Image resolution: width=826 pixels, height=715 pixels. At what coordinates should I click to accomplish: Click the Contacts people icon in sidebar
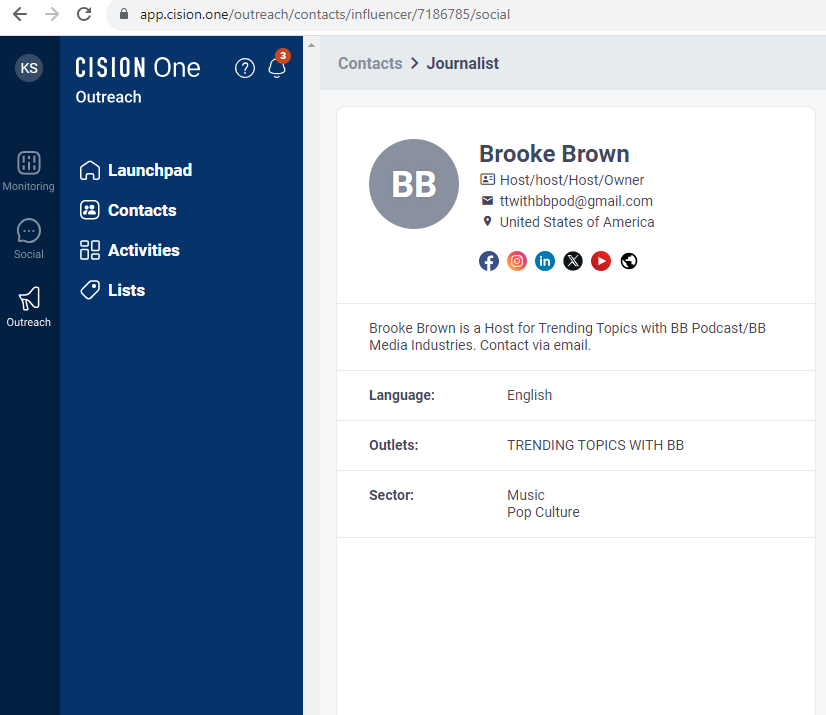(90, 210)
